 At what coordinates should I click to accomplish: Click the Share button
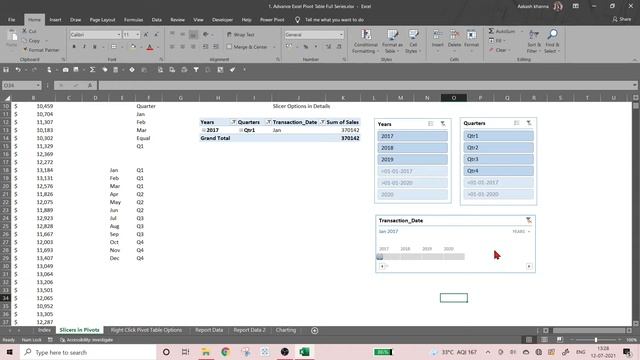pos(622,19)
